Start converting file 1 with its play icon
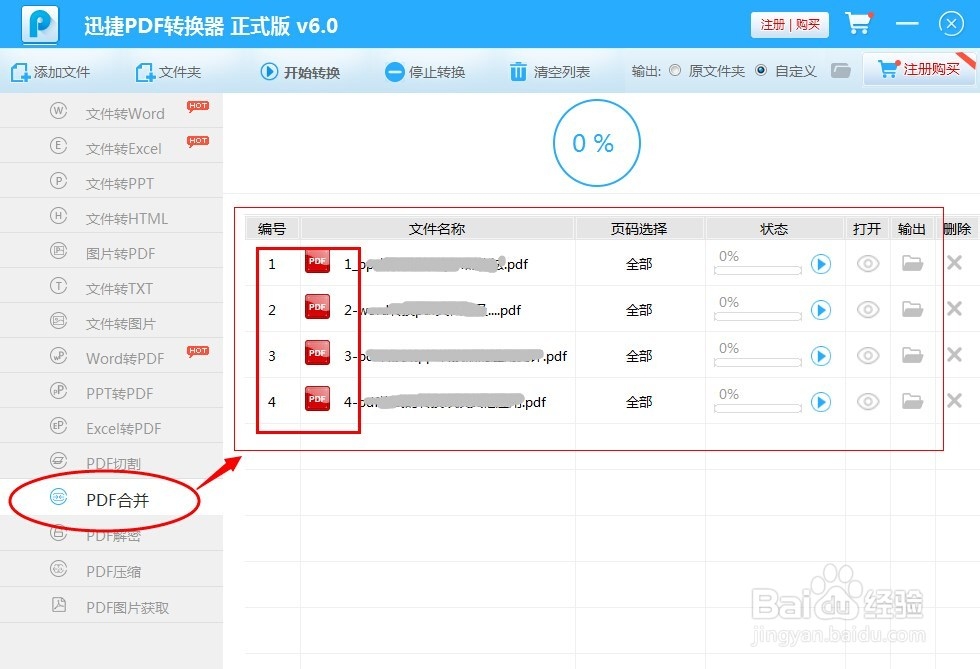Viewport: 980px width, 669px height. [821, 264]
